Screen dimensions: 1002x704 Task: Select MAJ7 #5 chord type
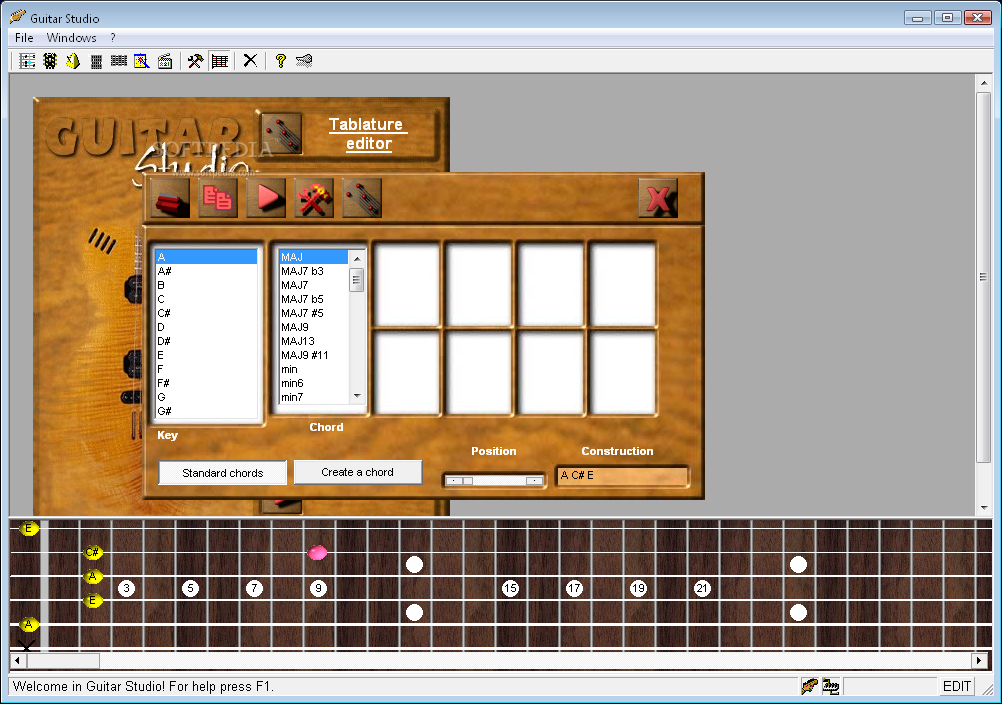(314, 313)
